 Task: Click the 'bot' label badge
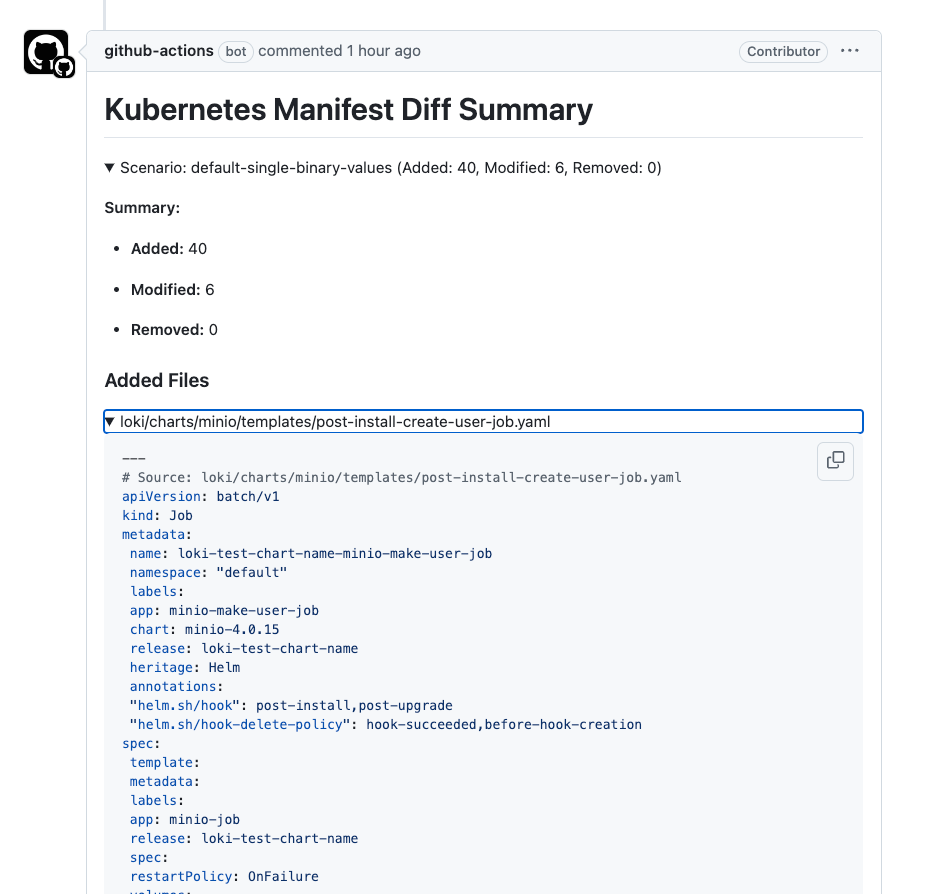tap(236, 51)
